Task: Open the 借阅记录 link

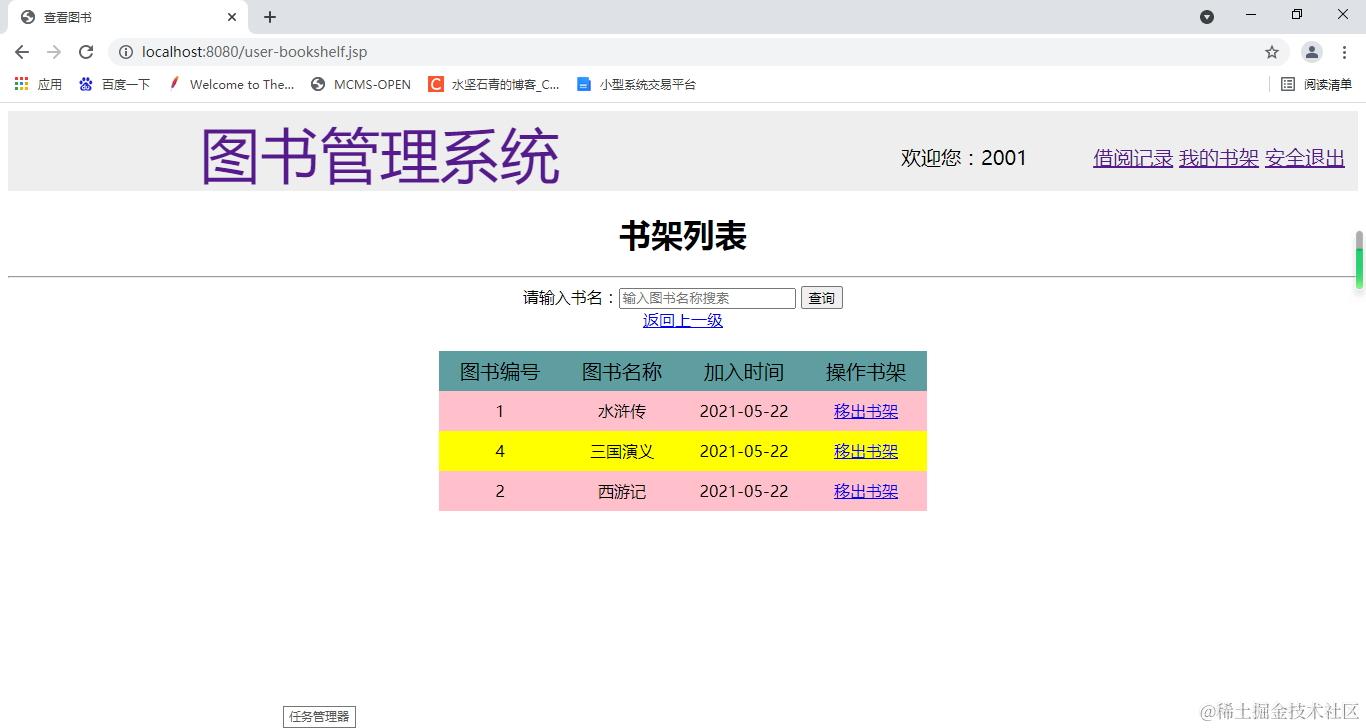Action: click(x=1131, y=158)
